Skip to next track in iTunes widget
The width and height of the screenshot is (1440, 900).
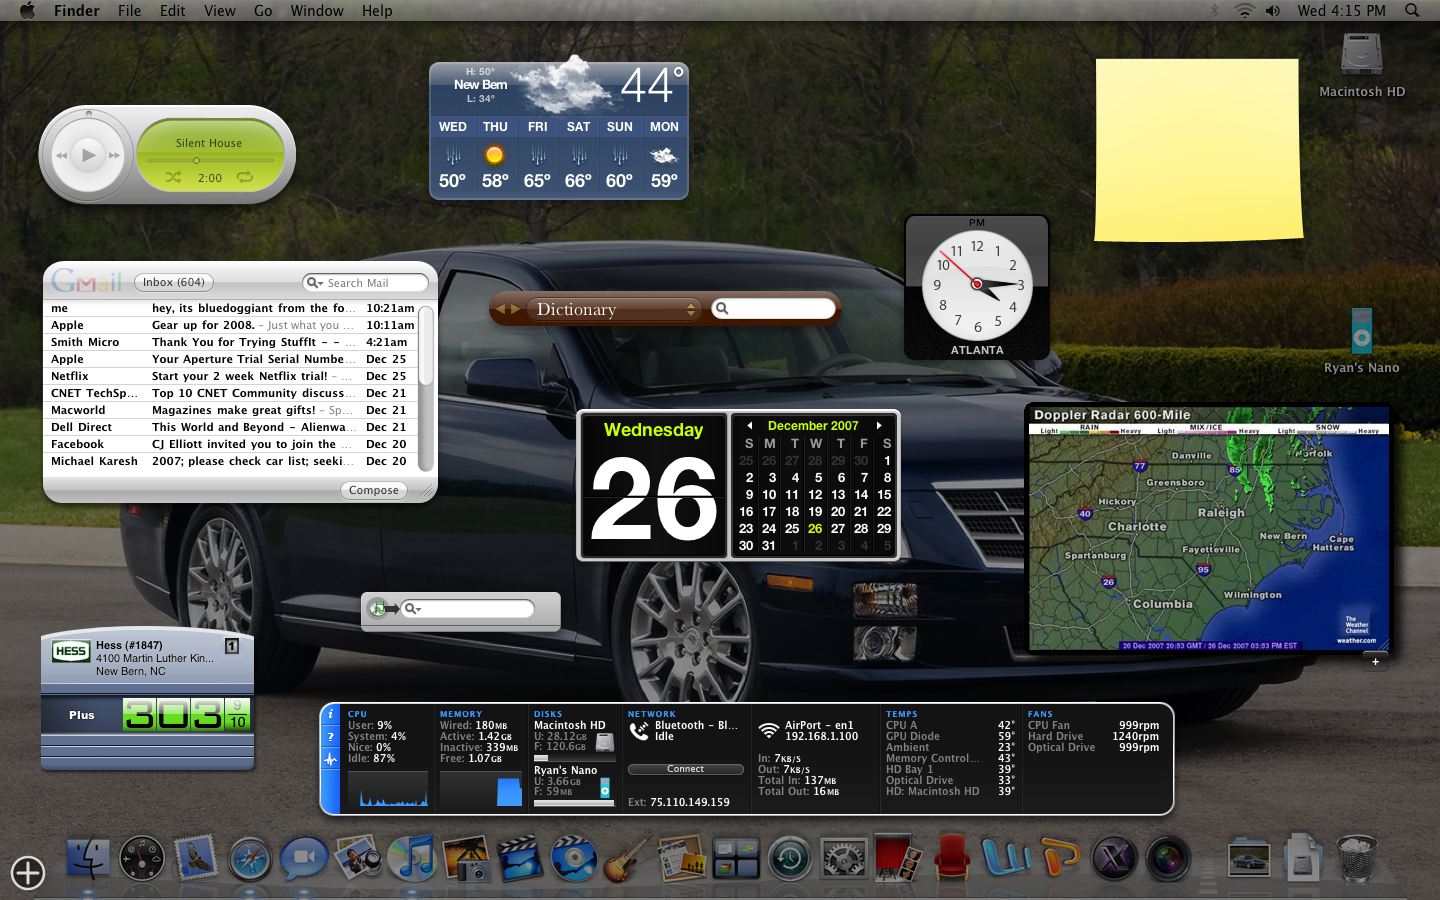(114, 155)
